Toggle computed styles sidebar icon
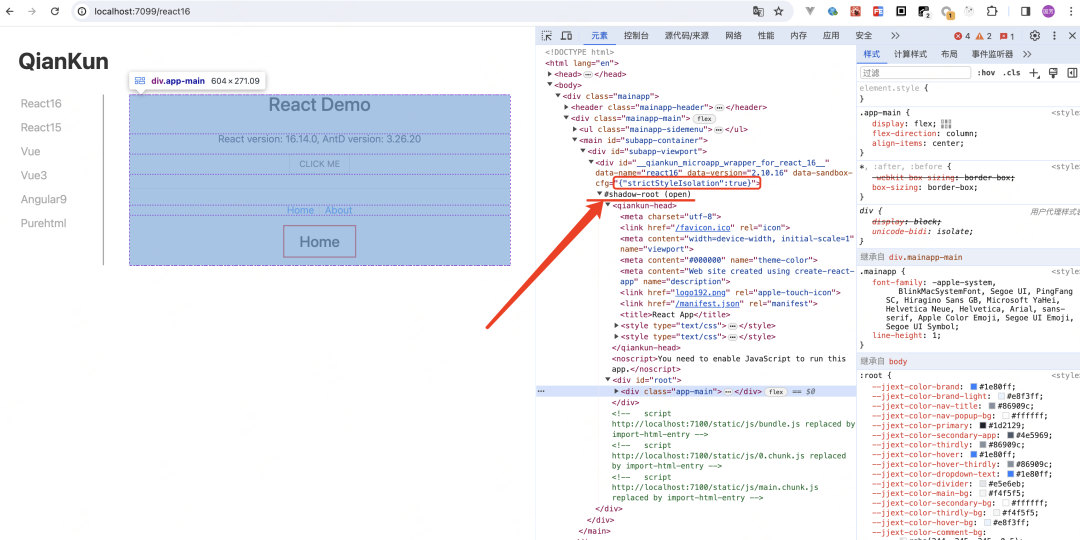Viewport: 1080px width, 540px height. (1072, 73)
